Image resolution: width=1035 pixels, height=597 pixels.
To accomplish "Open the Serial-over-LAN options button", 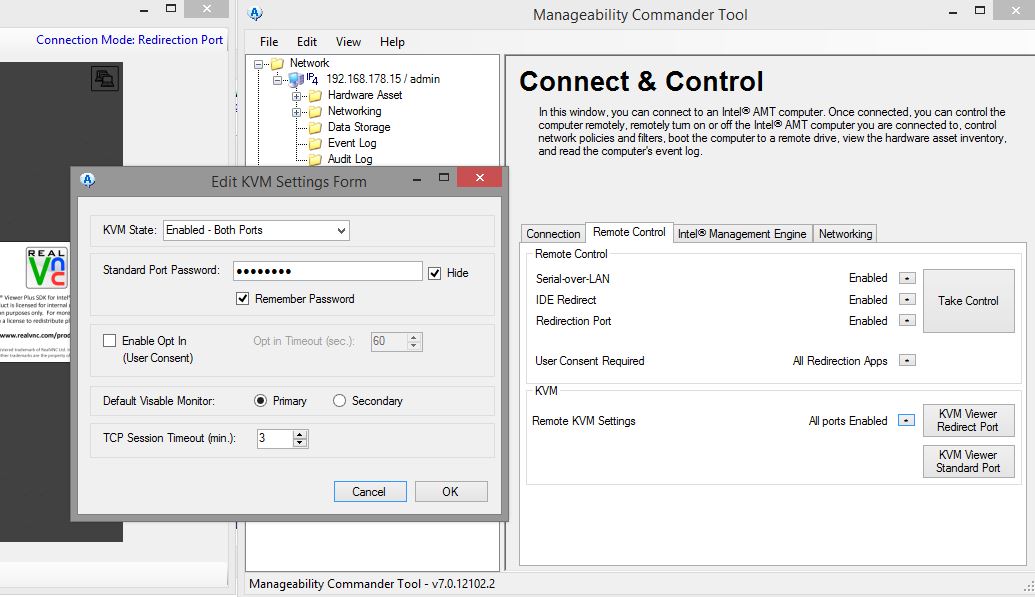I will pos(908,278).
